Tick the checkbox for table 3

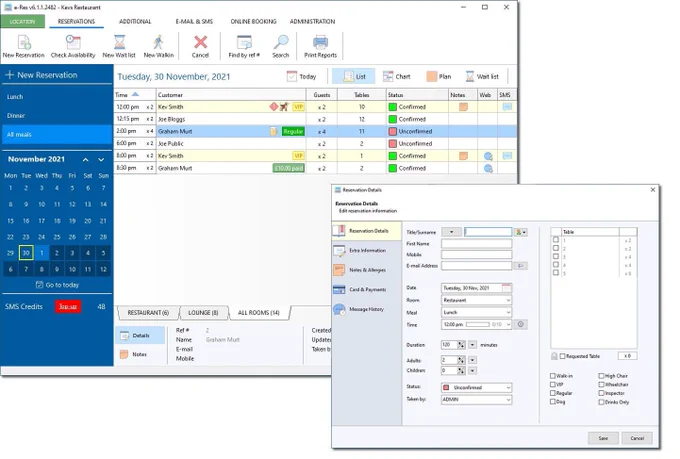(x=556, y=256)
